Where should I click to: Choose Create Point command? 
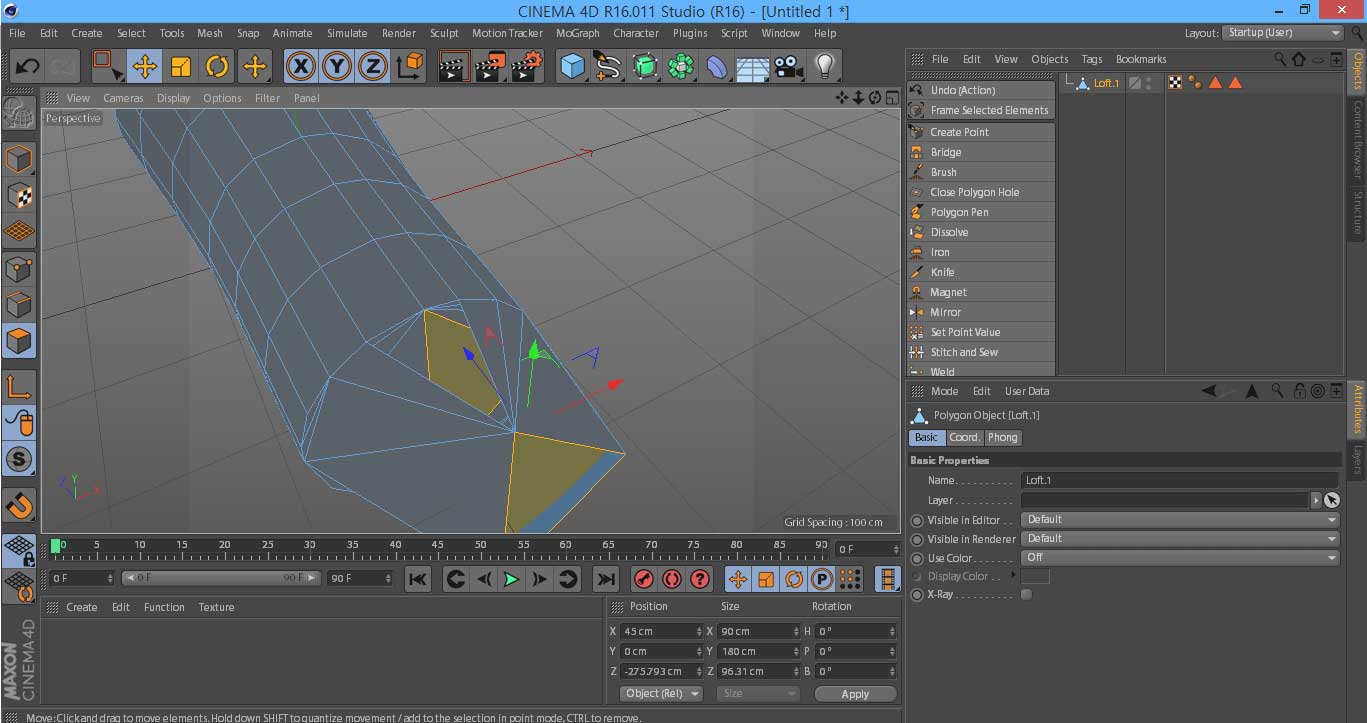point(981,132)
